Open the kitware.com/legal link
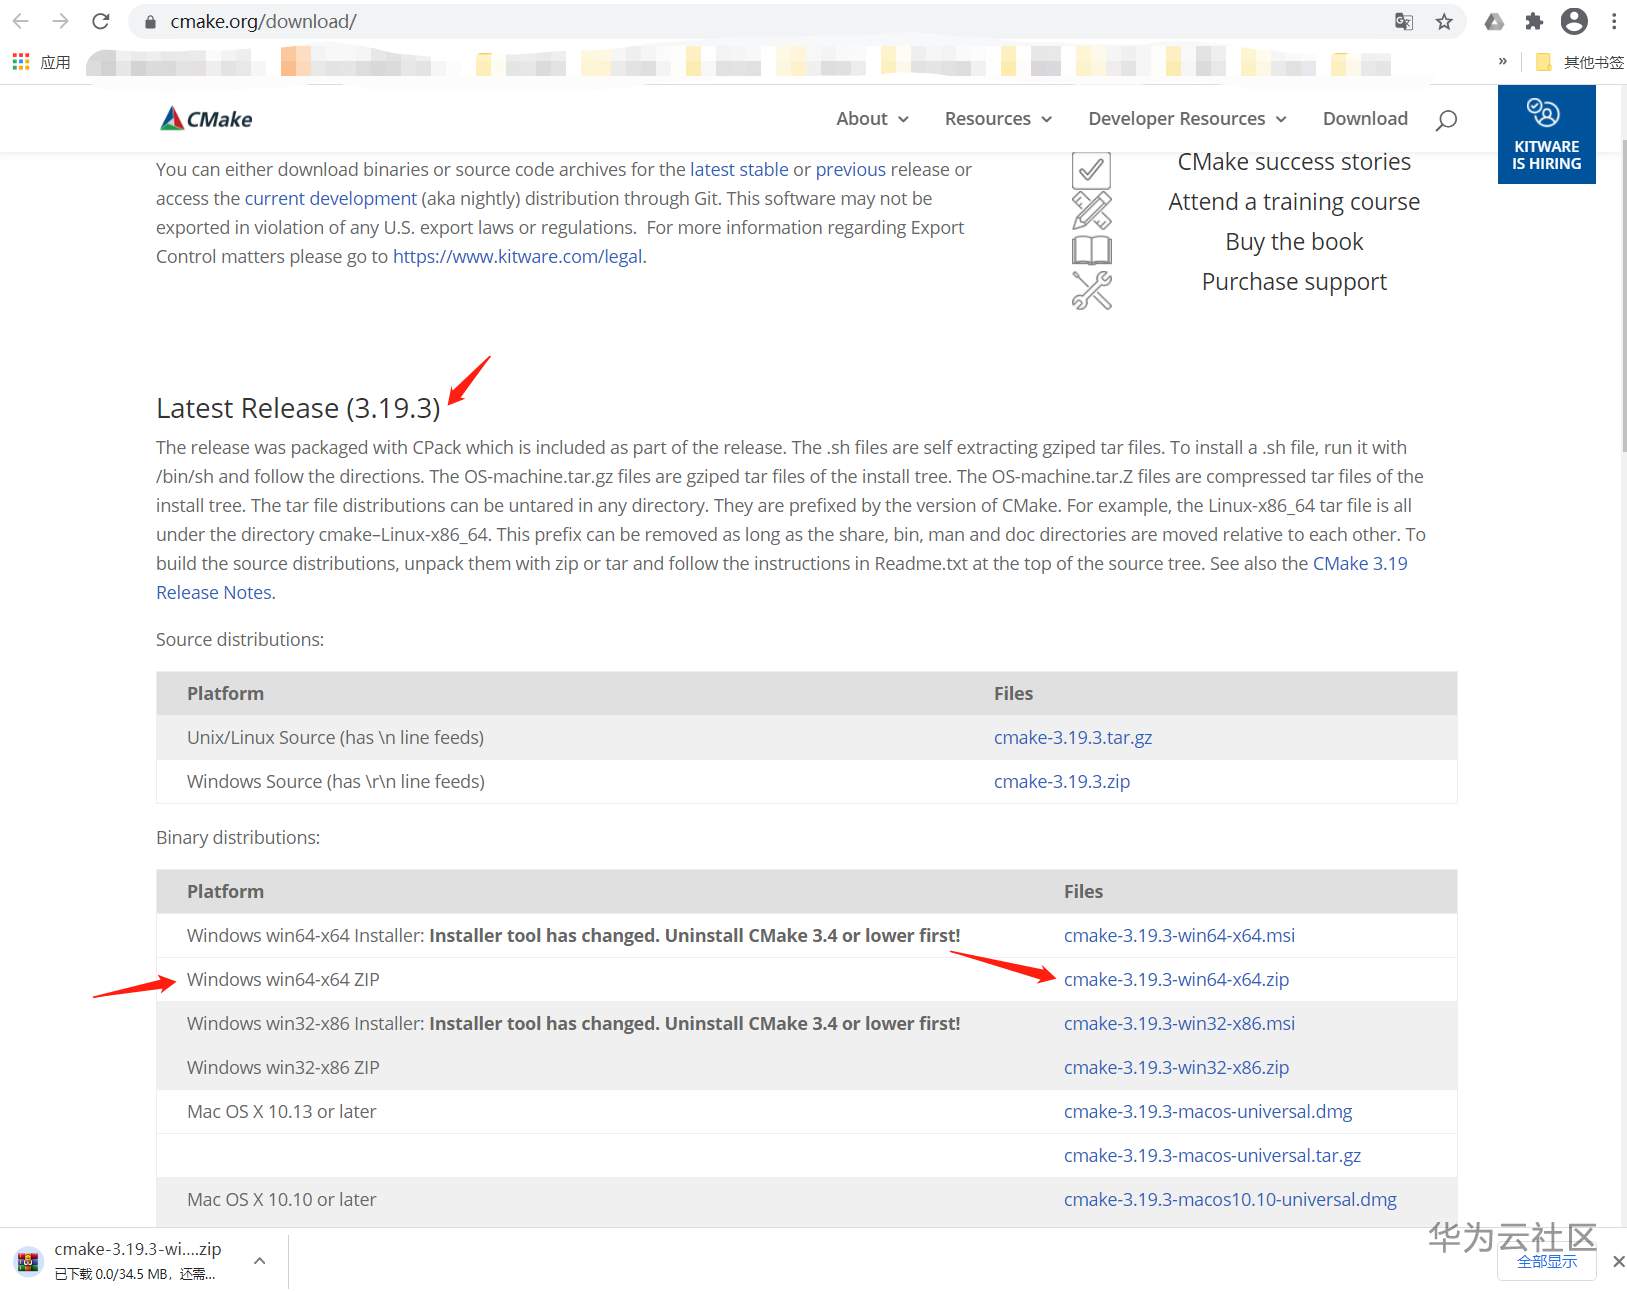Screen dimensions: 1627x1292 click(x=518, y=257)
